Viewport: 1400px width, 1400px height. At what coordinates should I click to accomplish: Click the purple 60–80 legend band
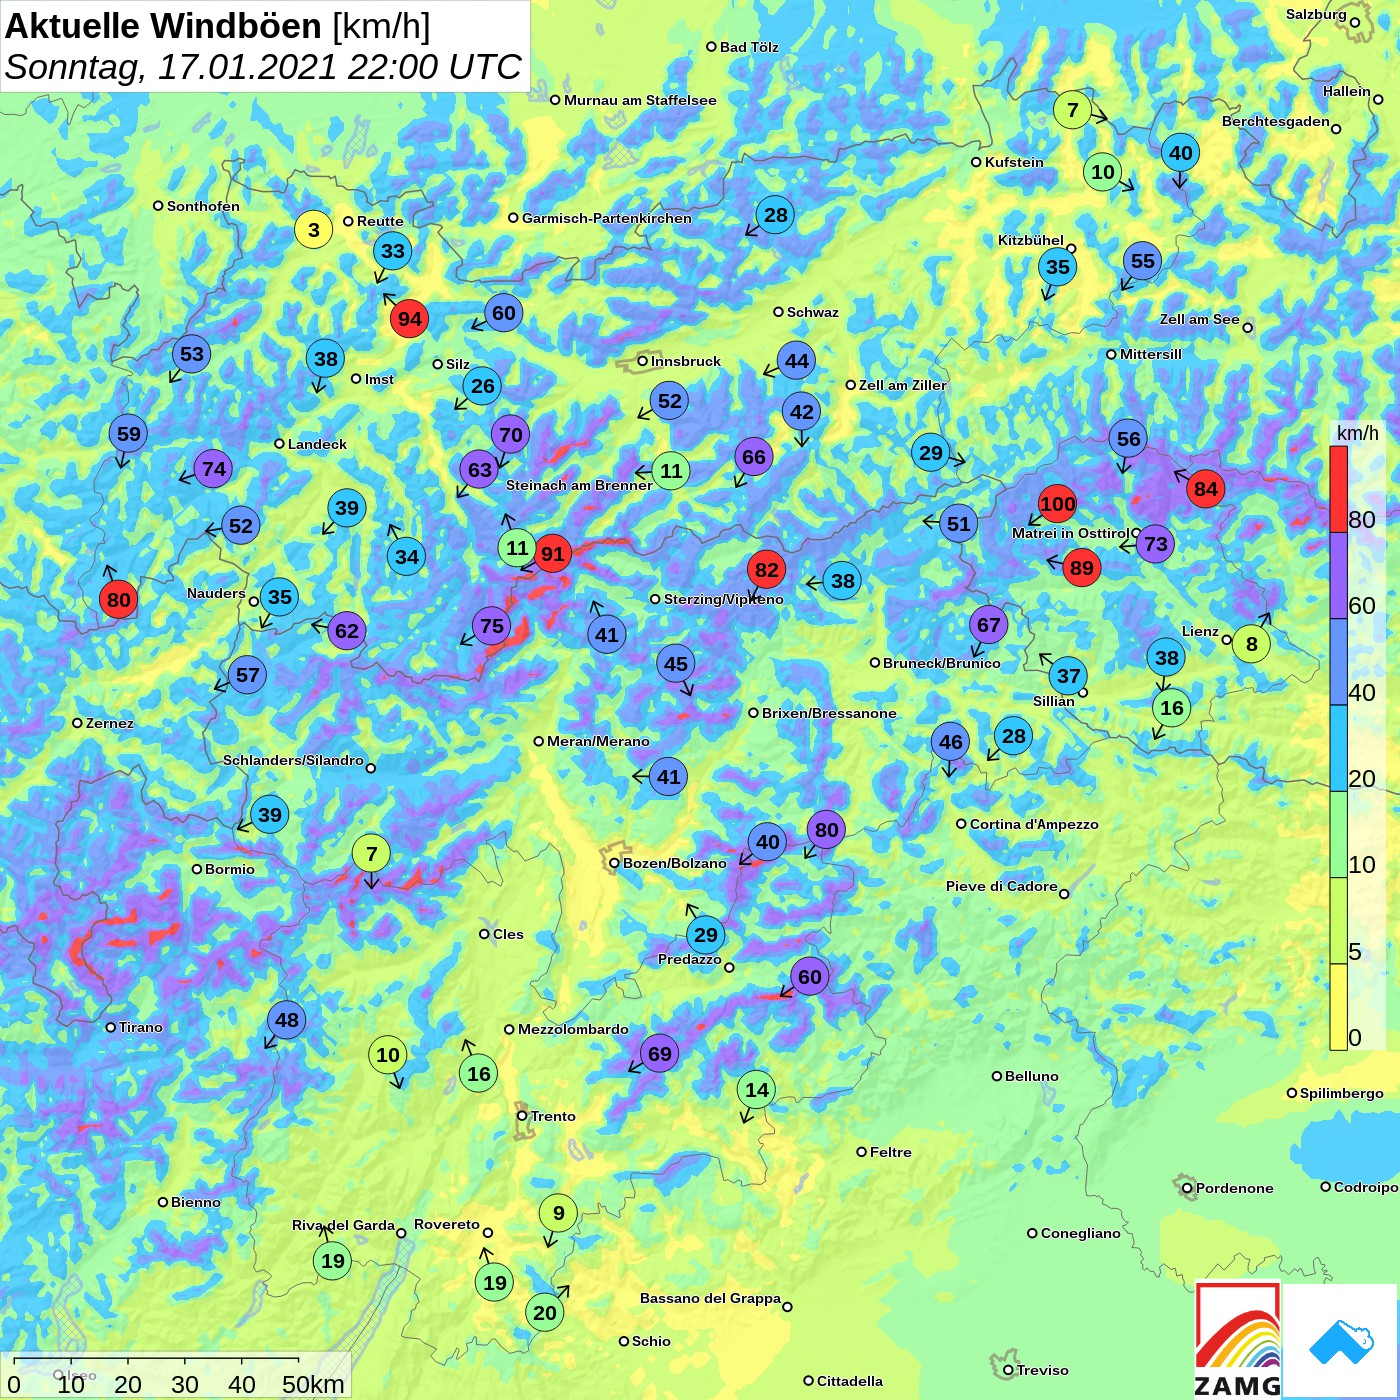pos(1338,576)
